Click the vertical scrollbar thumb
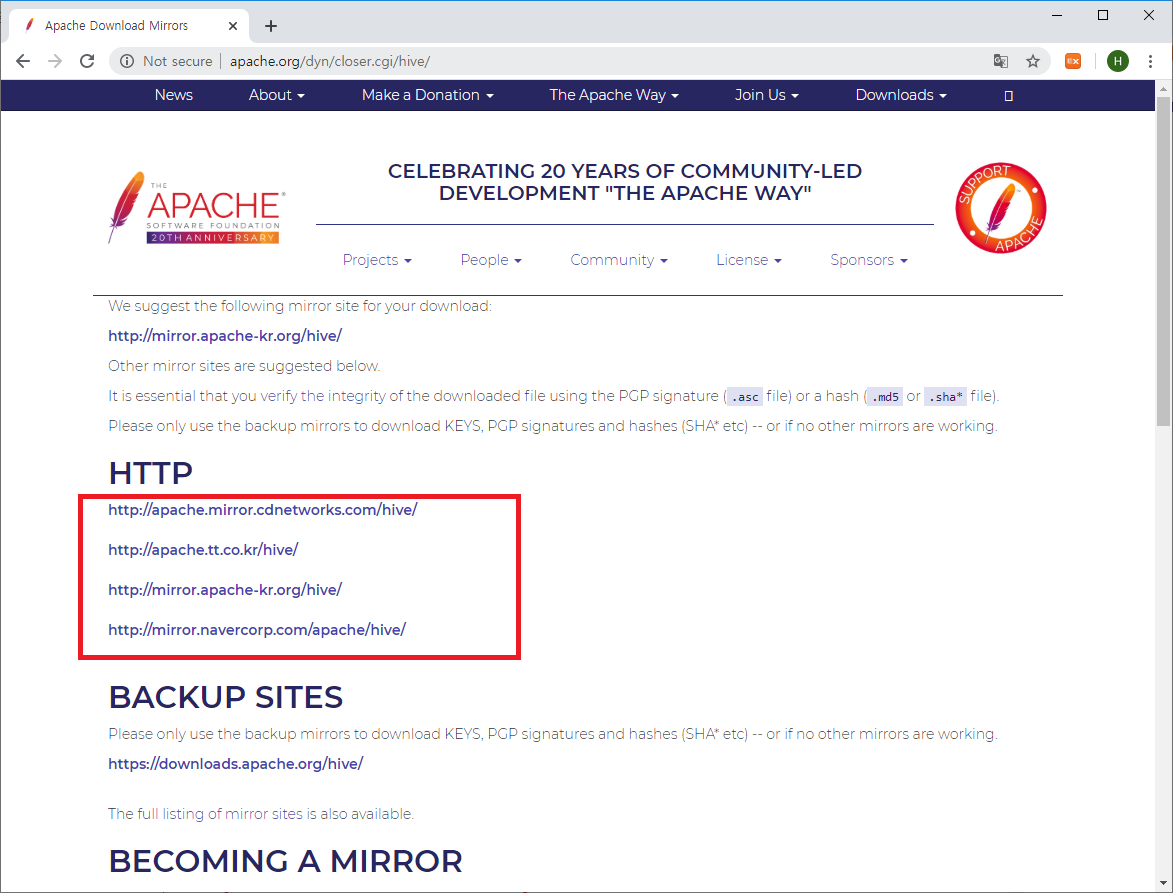Screen dimensions: 1173x893 click(1163, 262)
